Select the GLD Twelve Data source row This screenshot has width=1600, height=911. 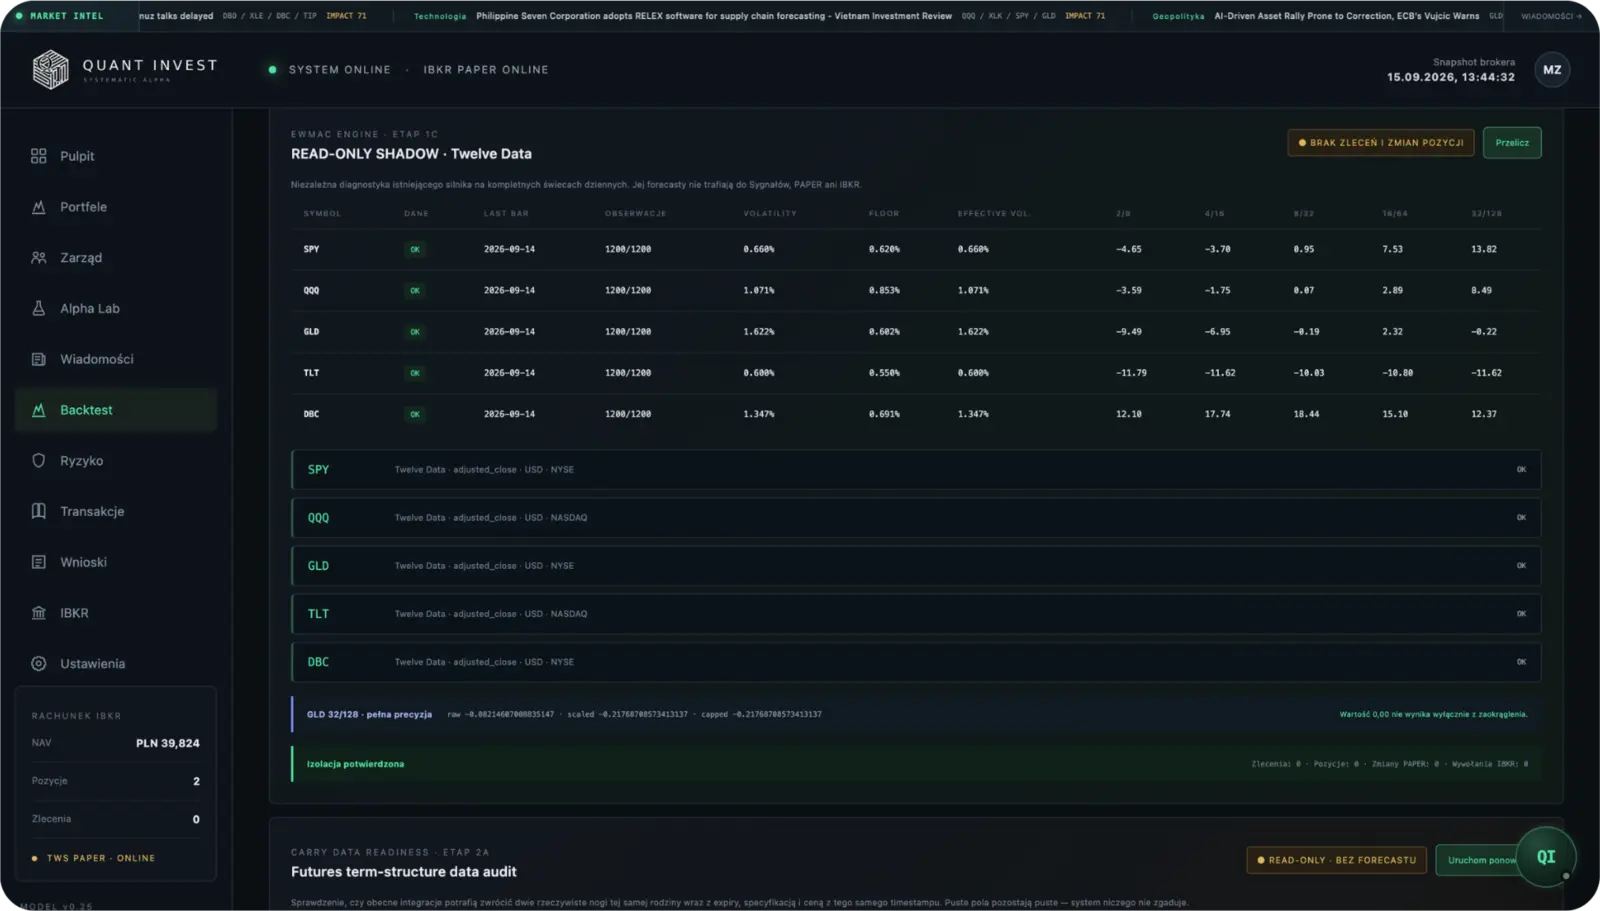point(916,566)
